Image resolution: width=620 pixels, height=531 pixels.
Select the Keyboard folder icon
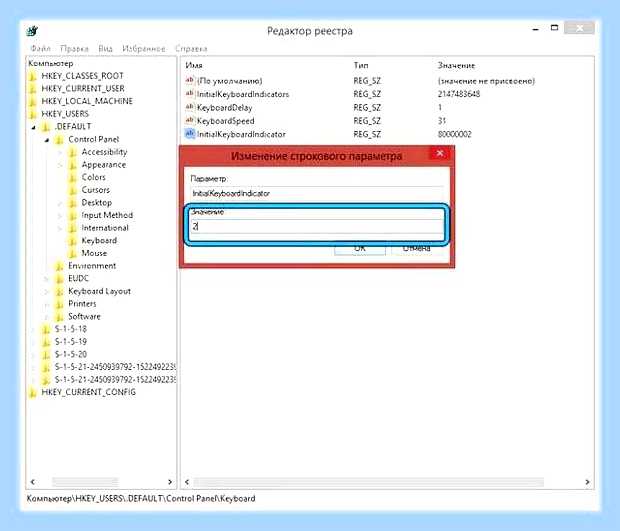(73, 240)
